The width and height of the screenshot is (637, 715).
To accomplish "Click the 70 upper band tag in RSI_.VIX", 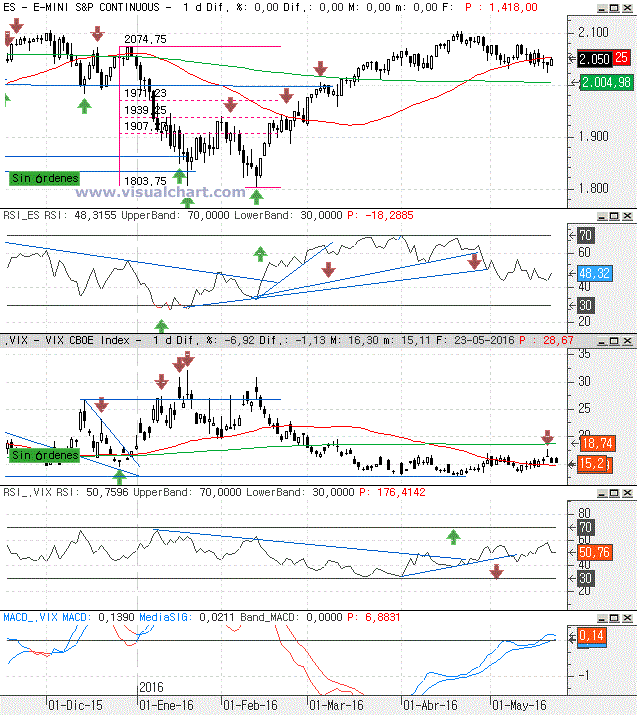I will (585, 528).
